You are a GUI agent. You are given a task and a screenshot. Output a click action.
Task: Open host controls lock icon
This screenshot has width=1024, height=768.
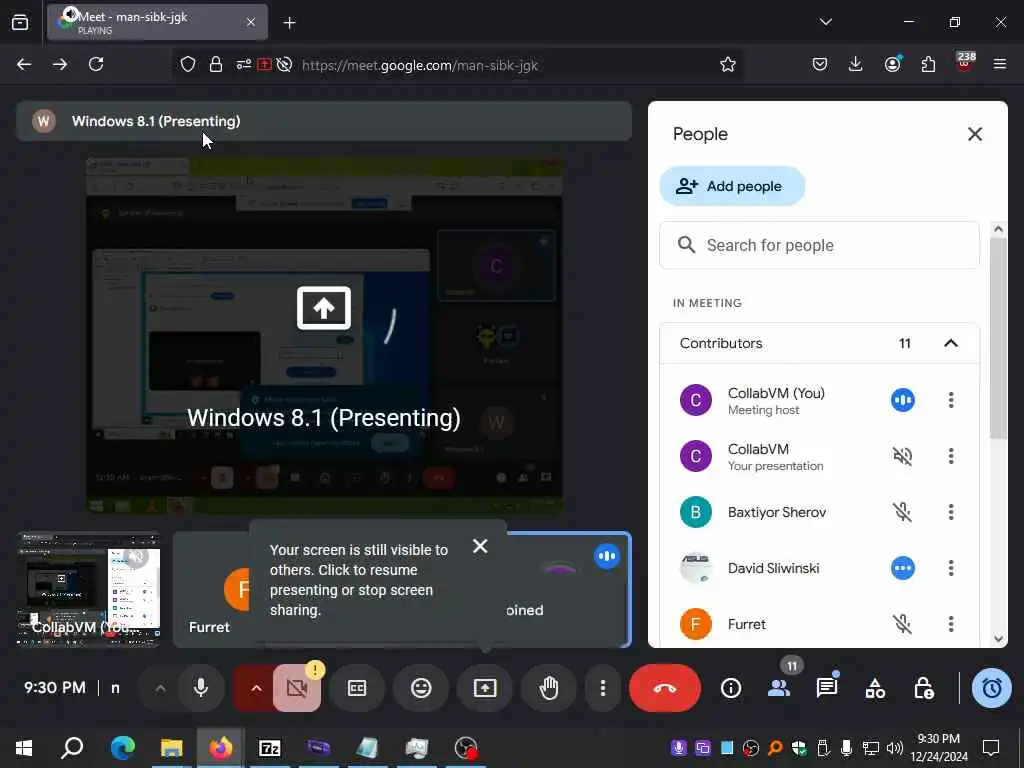923,688
